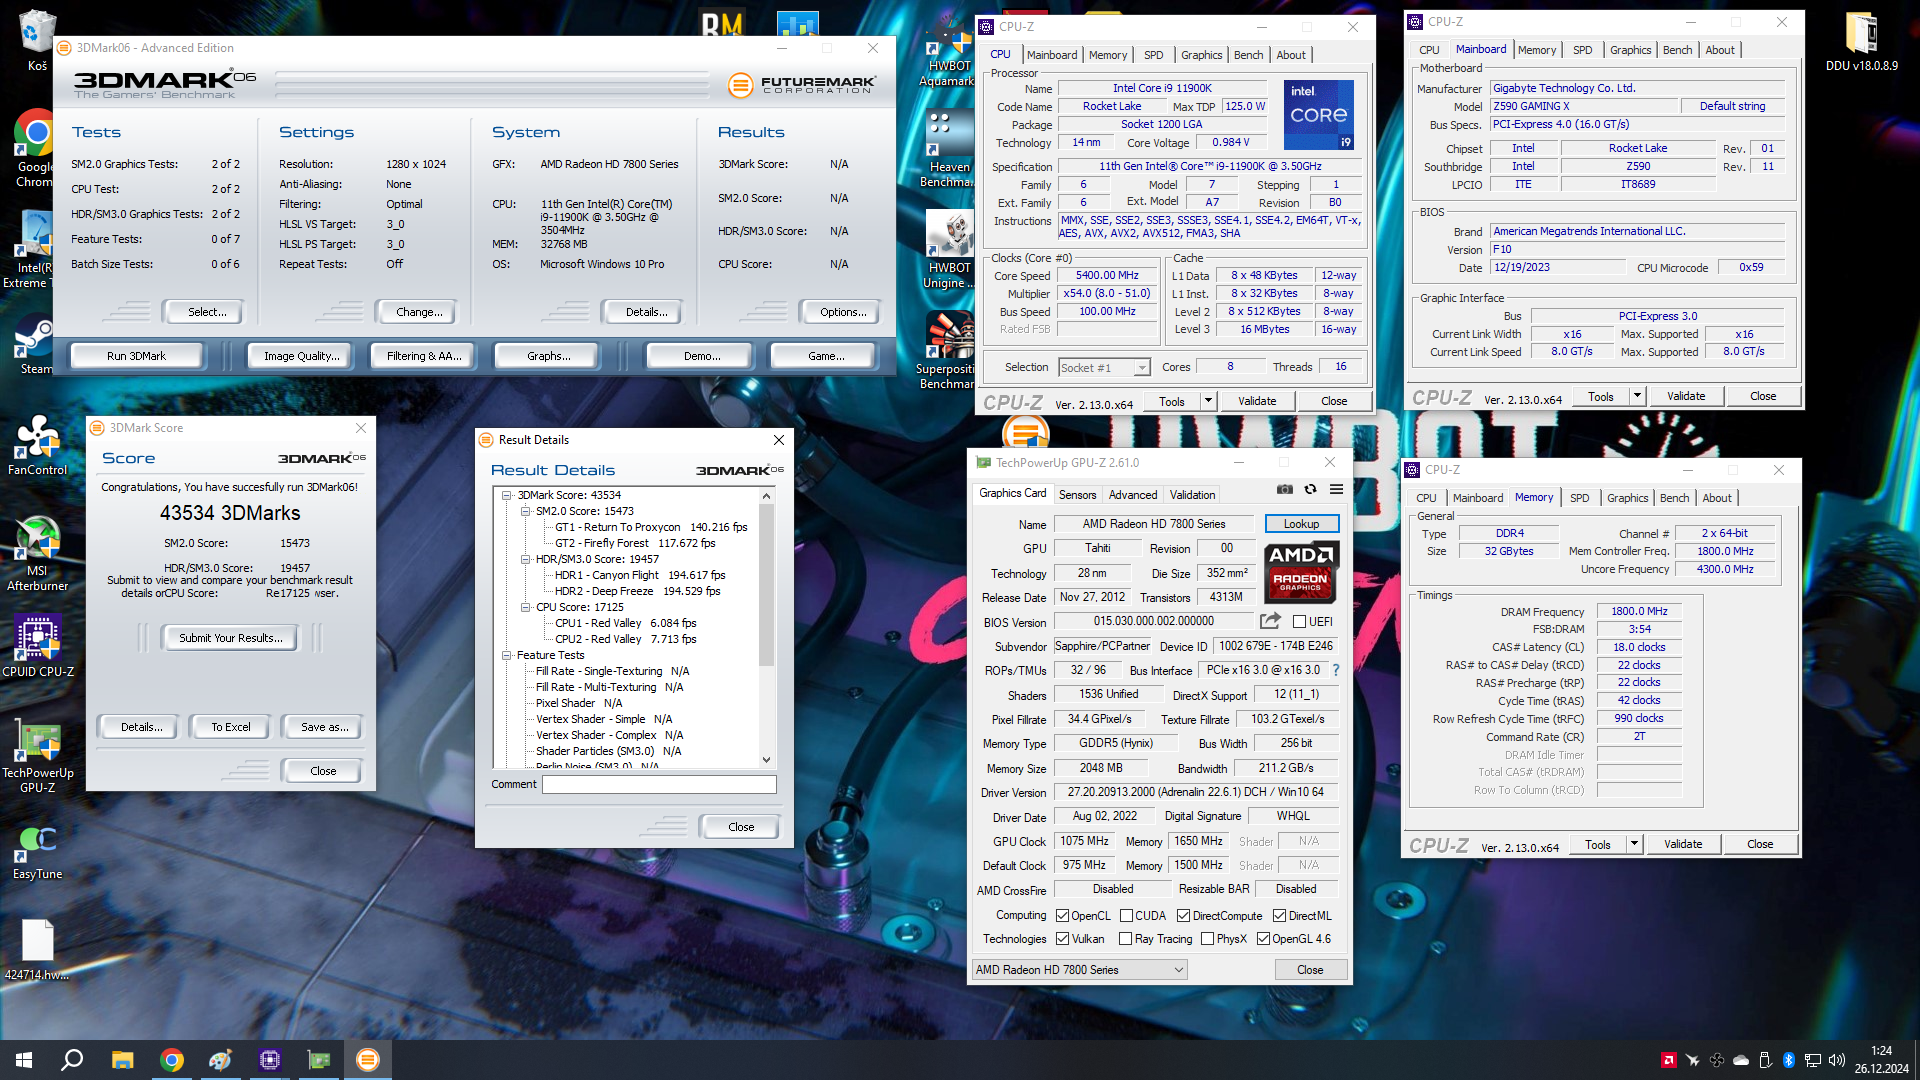1920x1080 pixels.
Task: Open the Steam desktop icon
Action: coord(36,344)
